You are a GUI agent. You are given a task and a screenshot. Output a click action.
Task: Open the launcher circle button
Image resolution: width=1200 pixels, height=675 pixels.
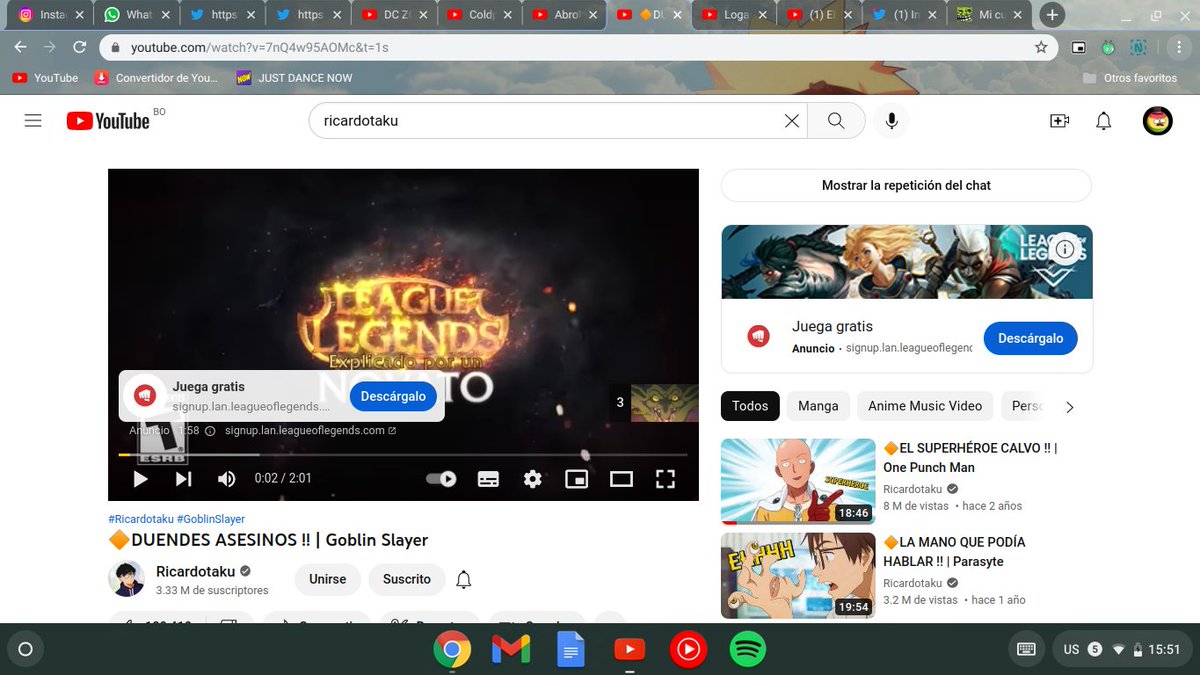pyautogui.click(x=26, y=649)
